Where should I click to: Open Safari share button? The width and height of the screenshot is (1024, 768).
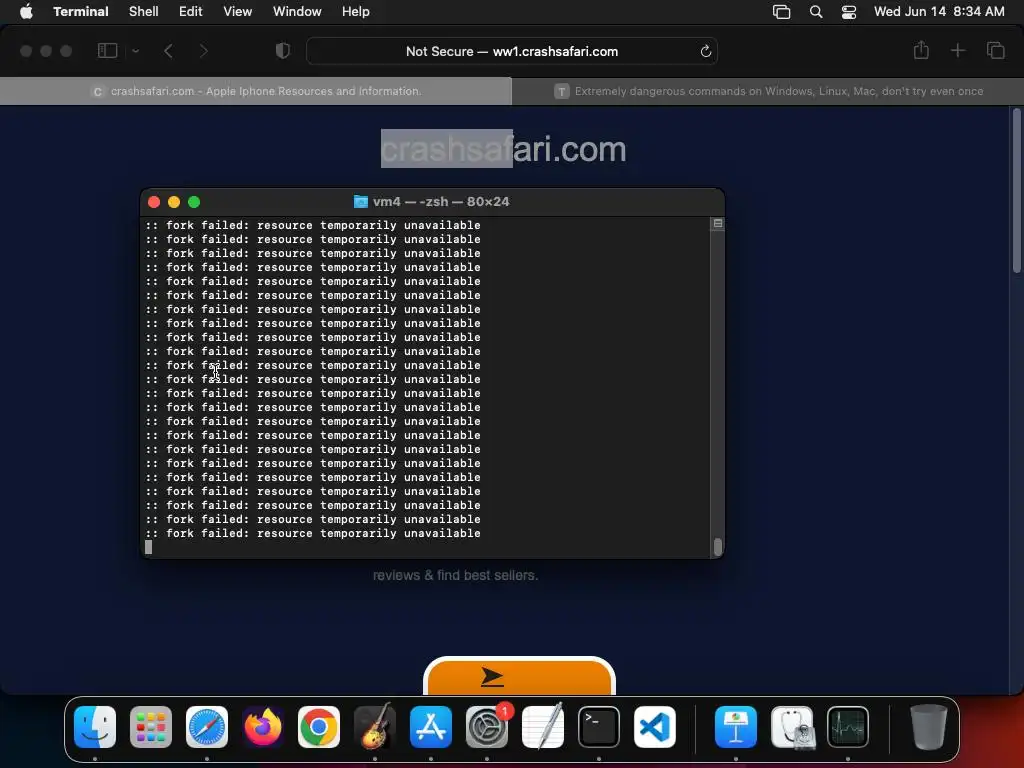coord(921,50)
